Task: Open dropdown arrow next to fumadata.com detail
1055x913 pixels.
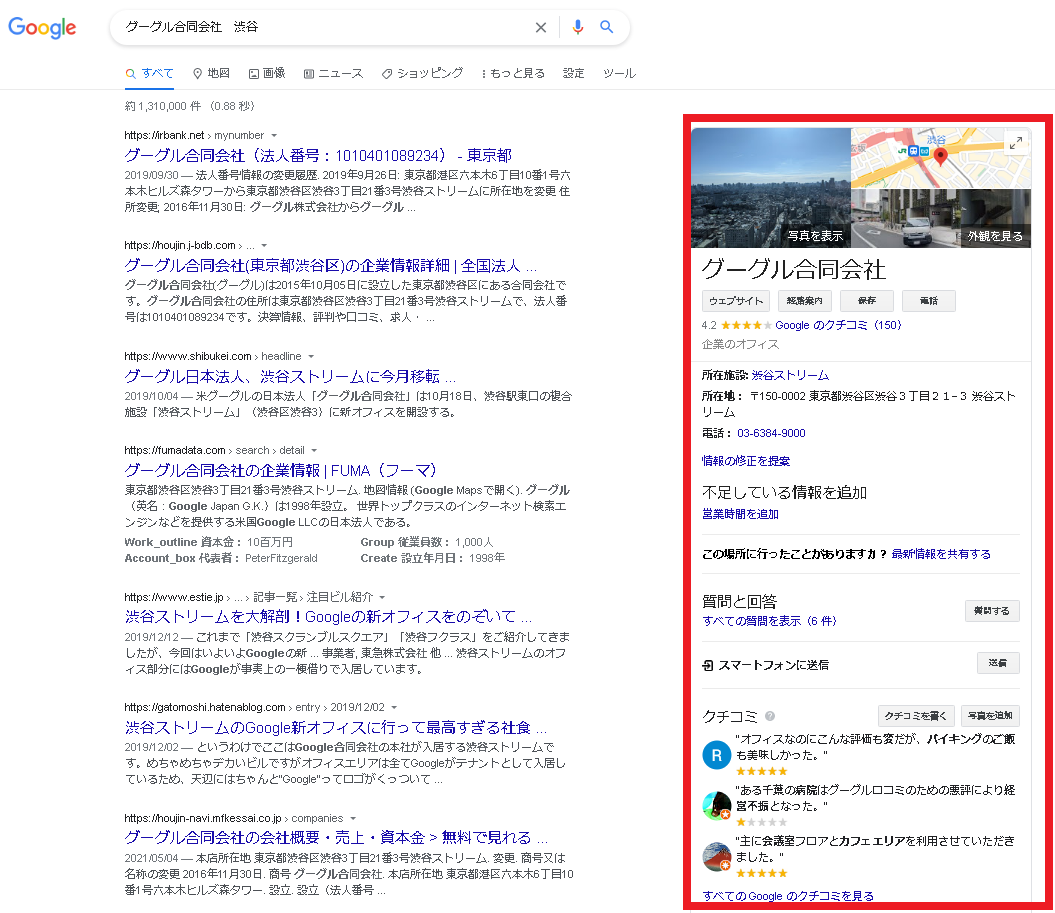Action: 314,450
